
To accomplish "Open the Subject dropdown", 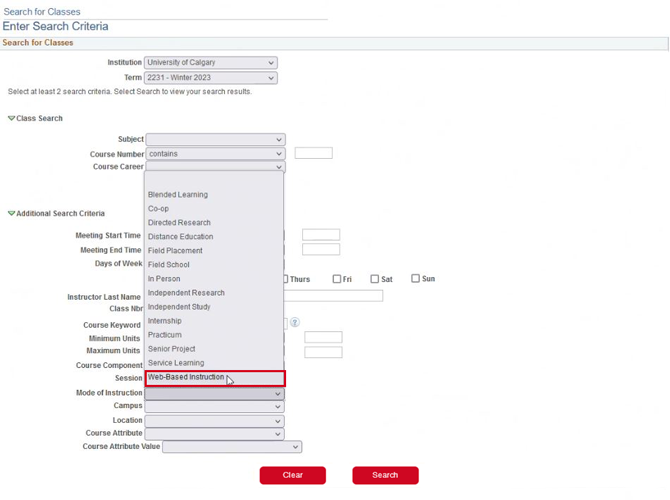I will (215, 140).
